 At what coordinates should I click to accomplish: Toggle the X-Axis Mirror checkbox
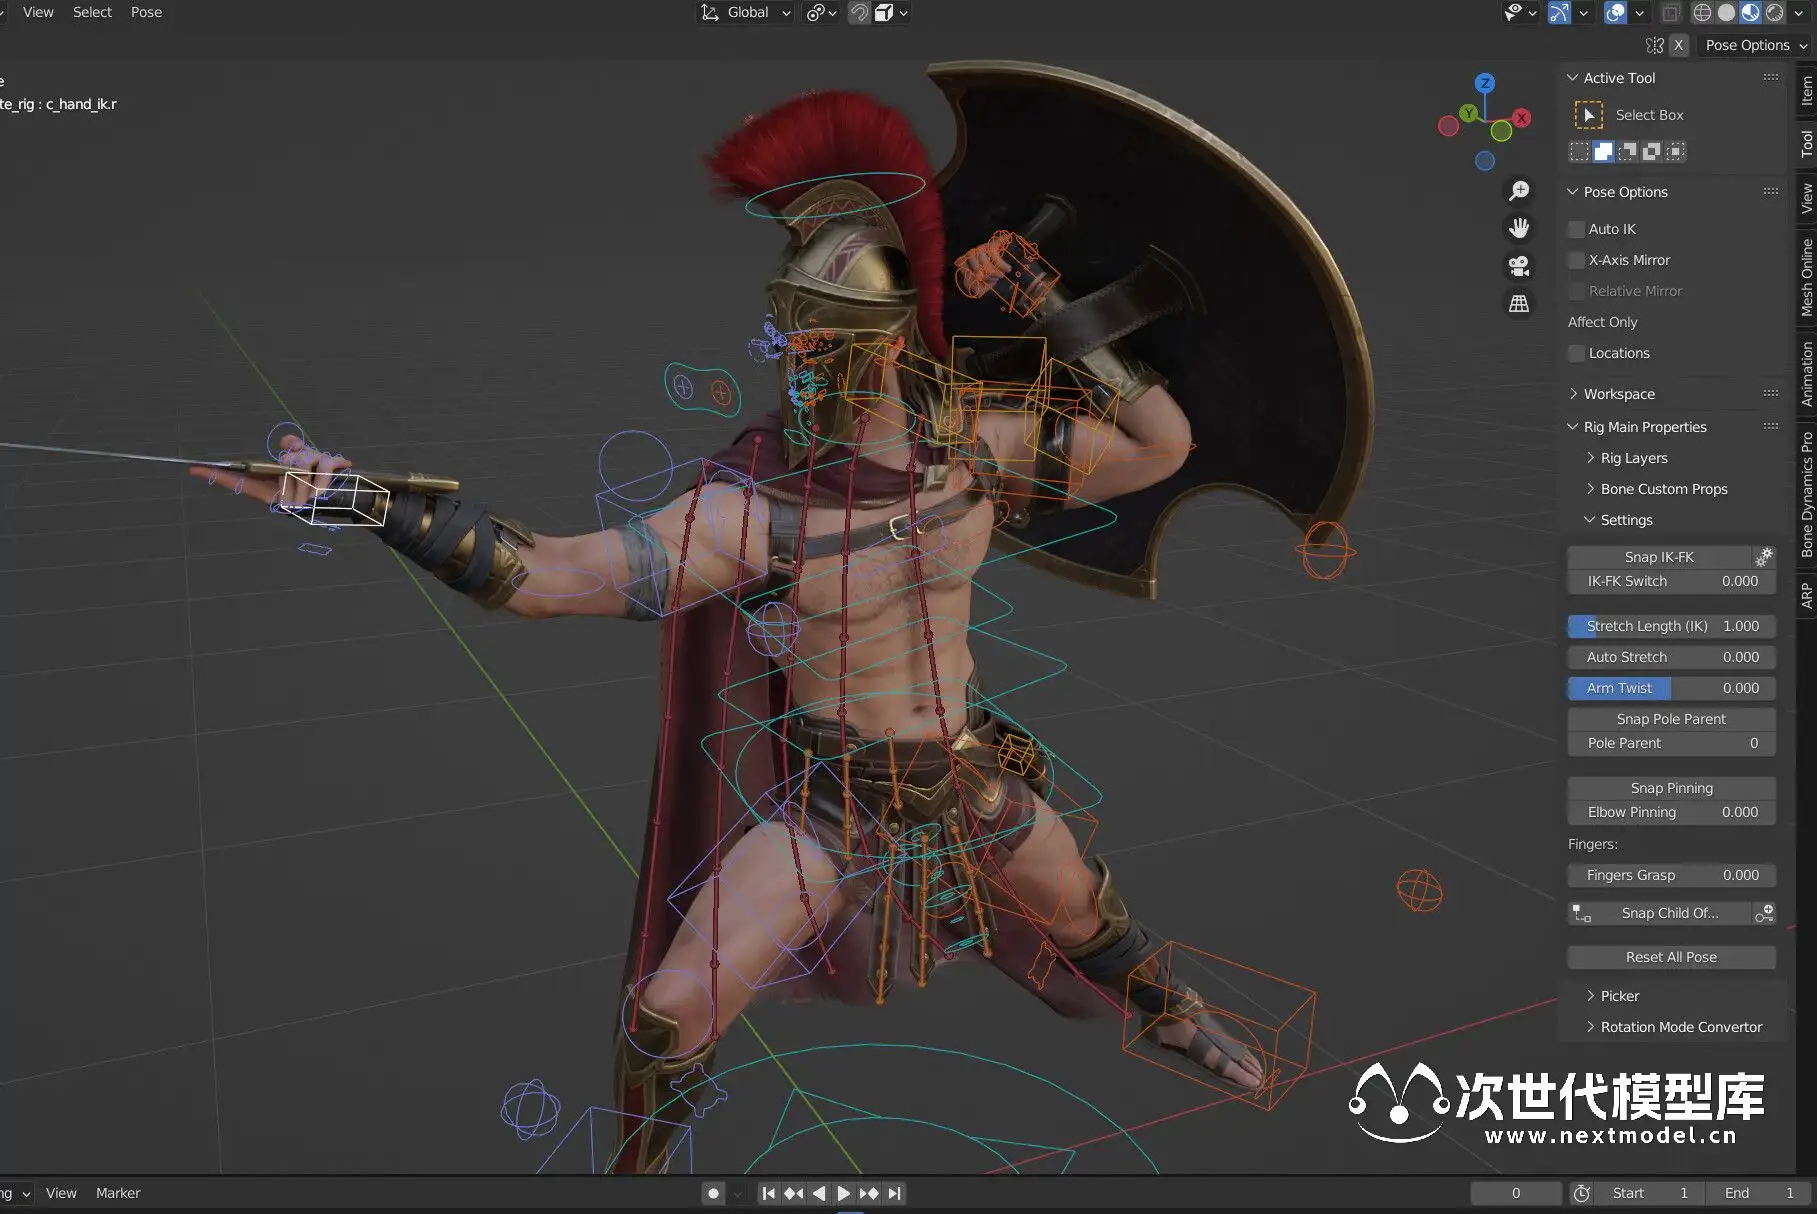[1577, 260]
